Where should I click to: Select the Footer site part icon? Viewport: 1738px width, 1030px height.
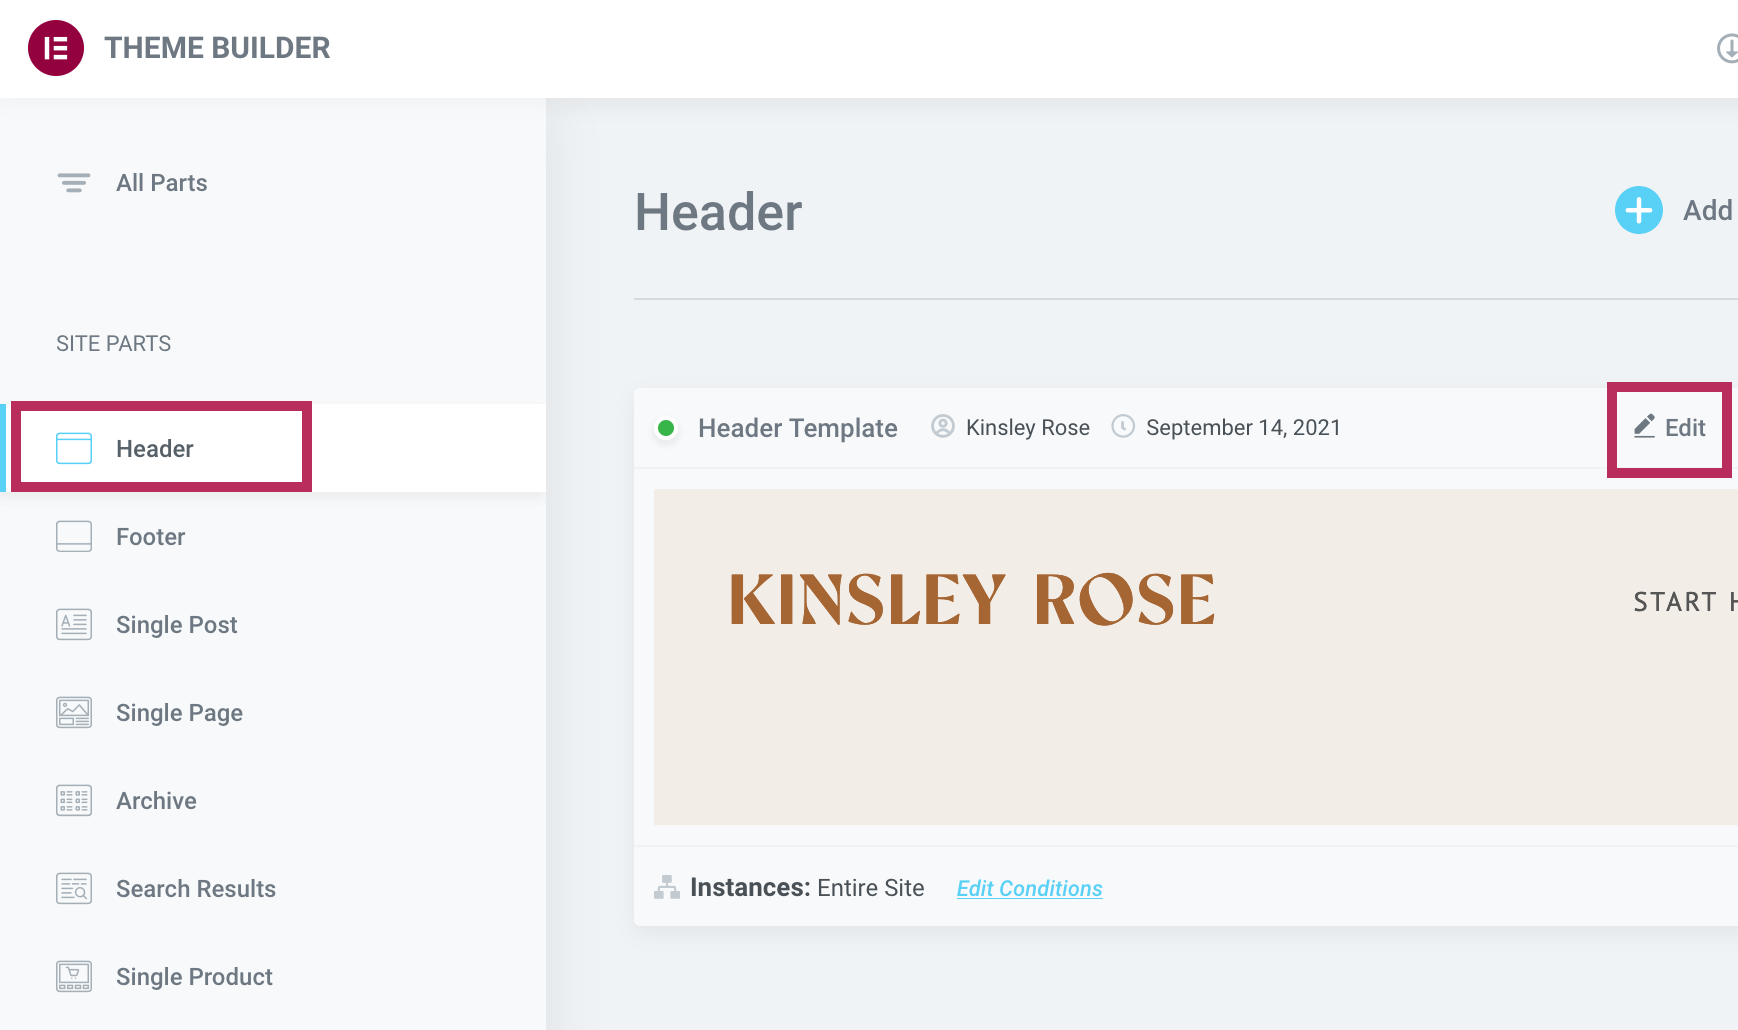(x=73, y=536)
